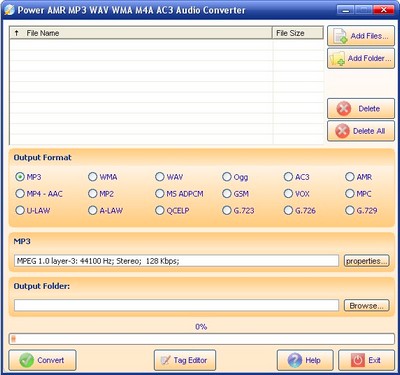Click the conversion progress bar
Image resolution: width=400 pixels, height=375 pixels.
tap(201, 339)
